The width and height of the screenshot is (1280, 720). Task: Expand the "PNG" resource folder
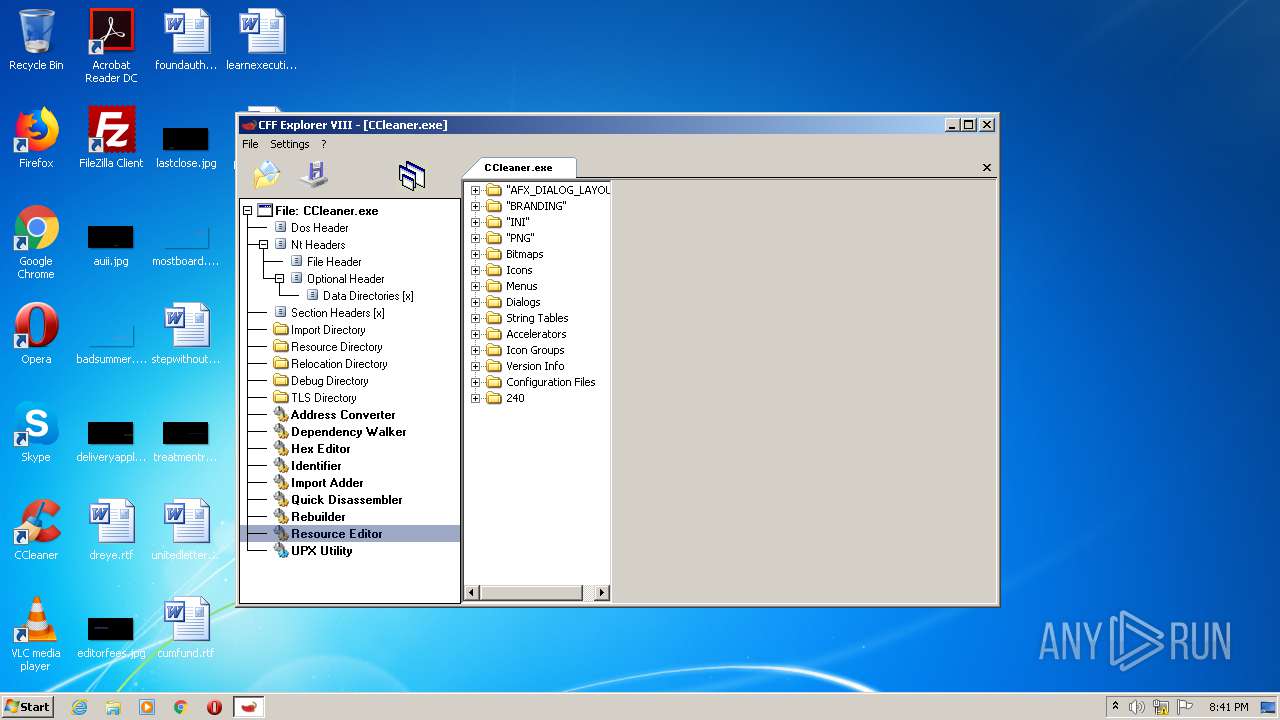click(x=476, y=238)
